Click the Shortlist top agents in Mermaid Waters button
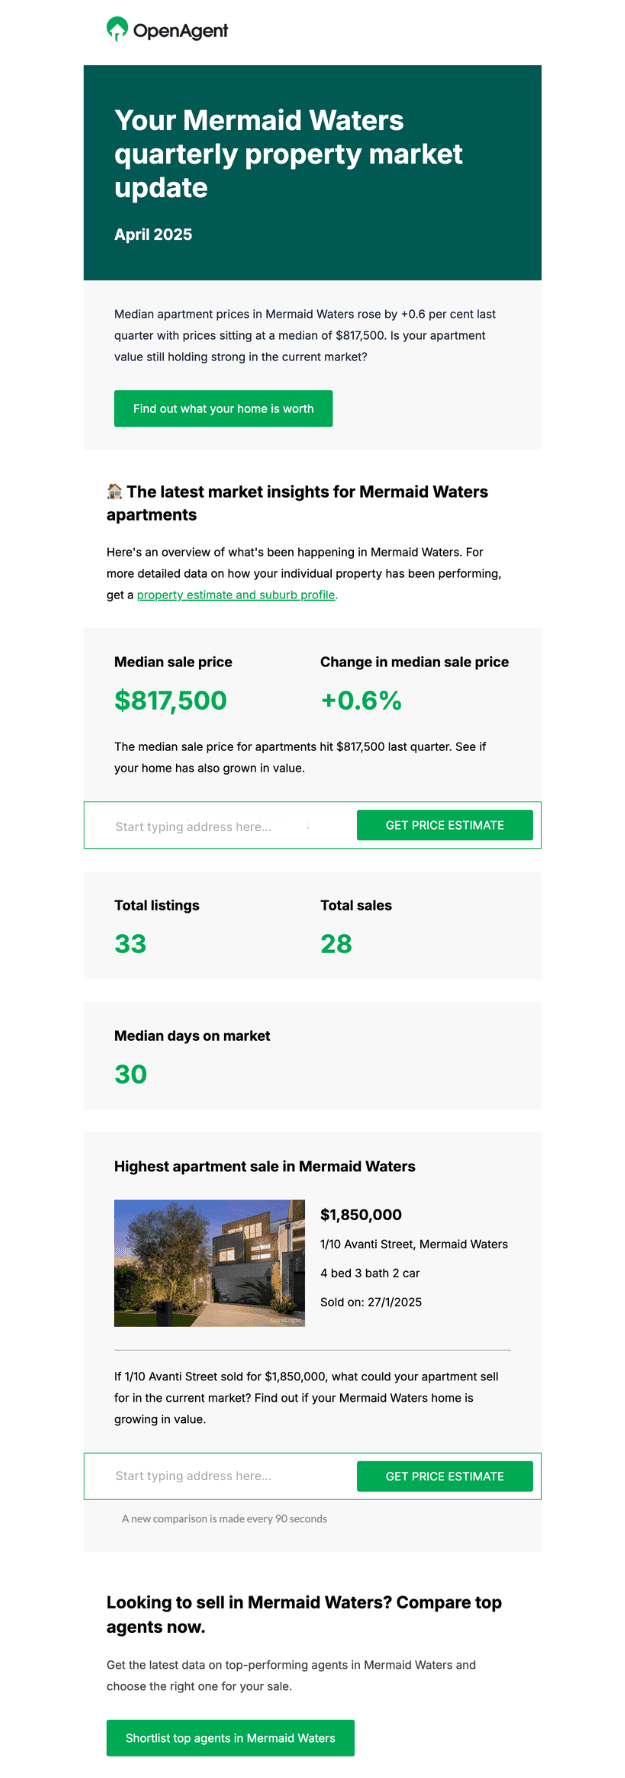This screenshot has width=625, height=1778. pos(230,1738)
